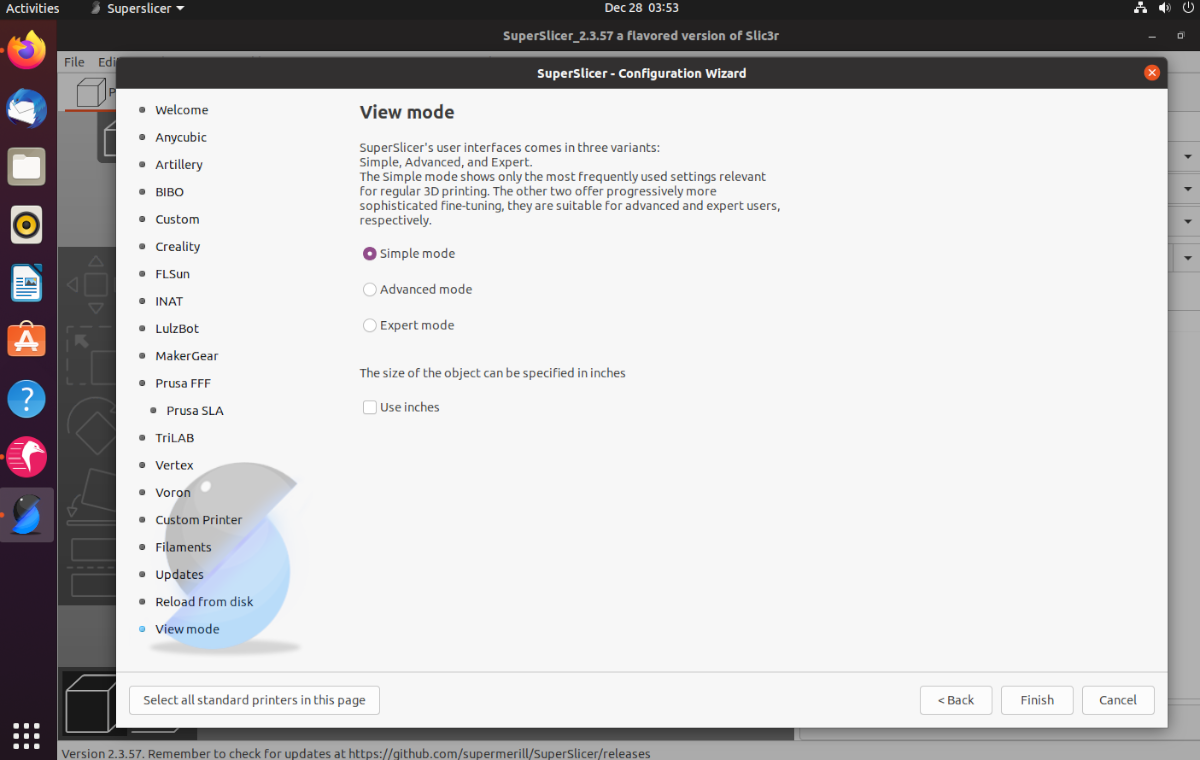Launch Thunderbird mail from the dock

pos(27,108)
